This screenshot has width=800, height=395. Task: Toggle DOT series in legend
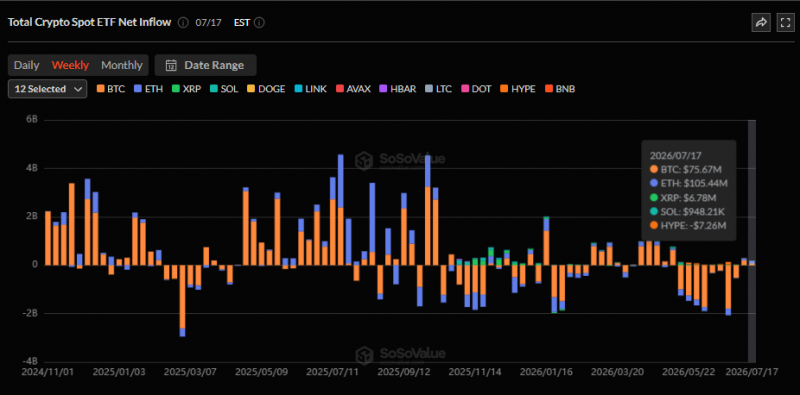476,89
